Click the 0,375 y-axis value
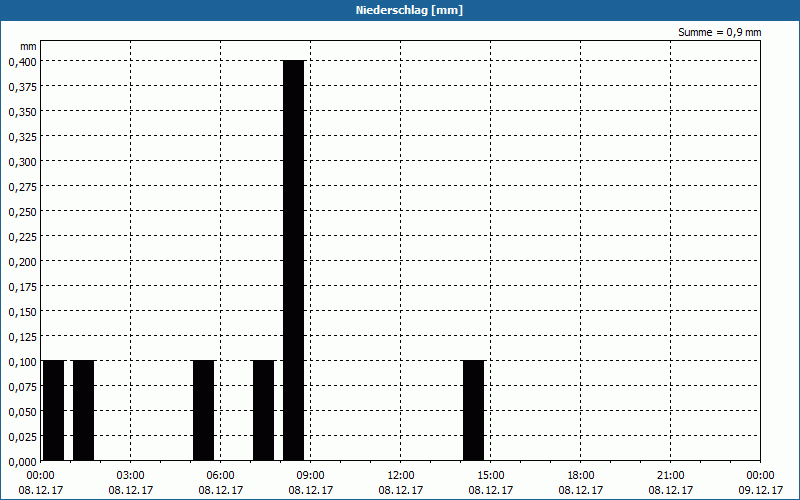Image resolution: width=800 pixels, height=500 pixels. pyautogui.click(x=22, y=87)
